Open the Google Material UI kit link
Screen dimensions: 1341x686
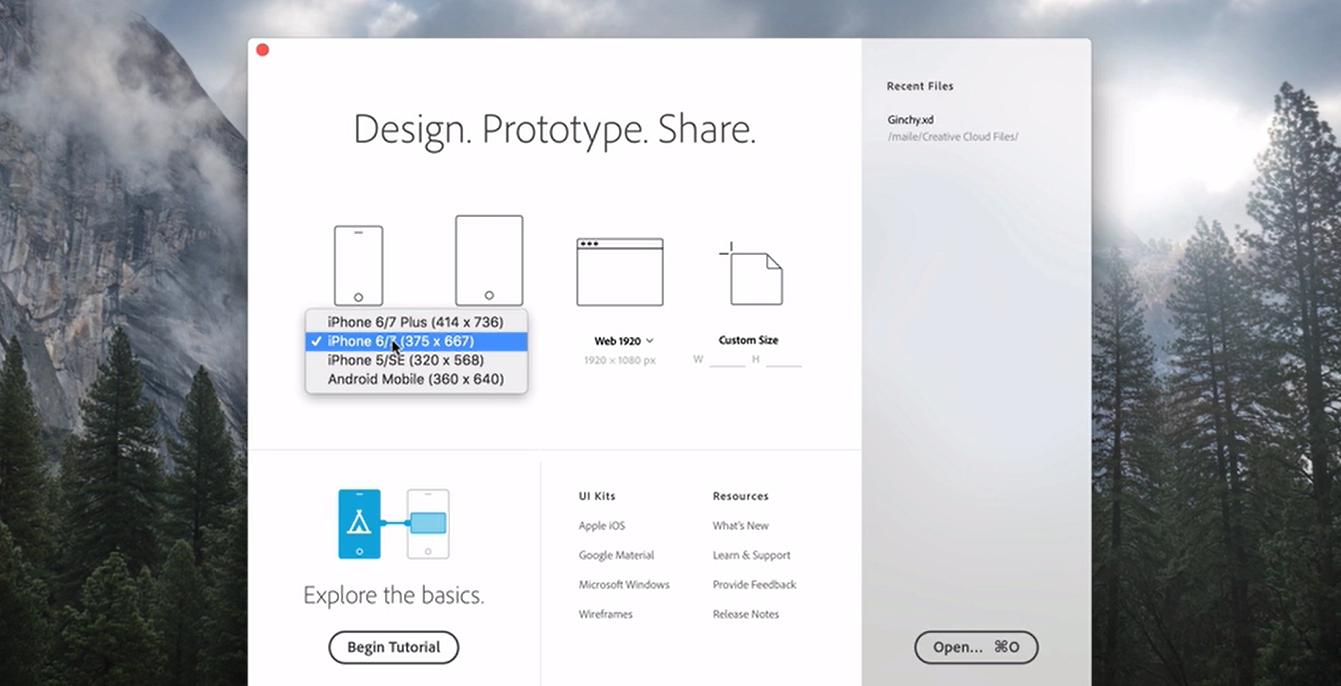click(x=616, y=555)
